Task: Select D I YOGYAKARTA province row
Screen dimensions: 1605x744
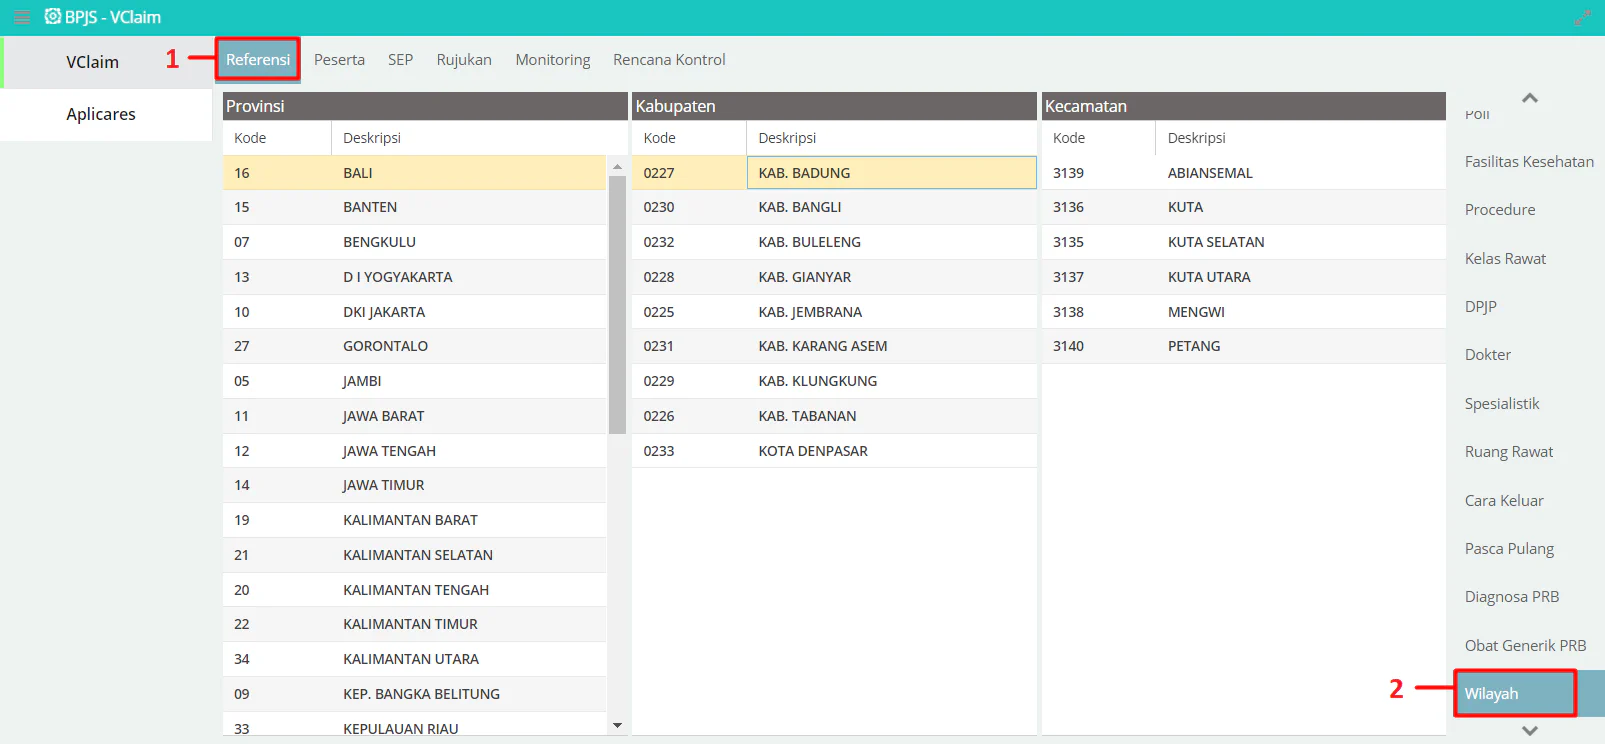Action: click(x=415, y=277)
